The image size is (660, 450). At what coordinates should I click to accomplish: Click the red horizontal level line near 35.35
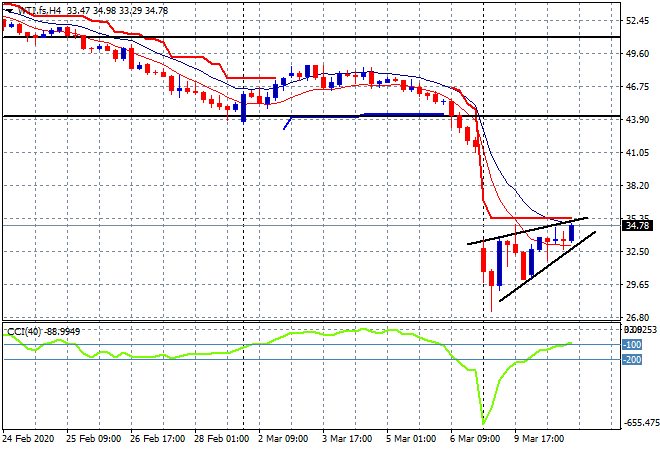click(x=531, y=218)
